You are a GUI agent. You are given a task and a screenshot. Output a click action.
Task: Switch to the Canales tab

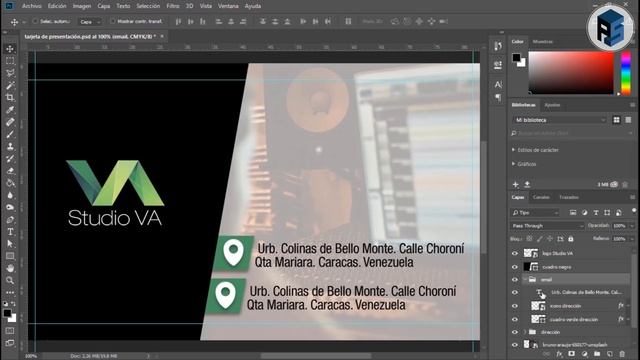click(541, 197)
